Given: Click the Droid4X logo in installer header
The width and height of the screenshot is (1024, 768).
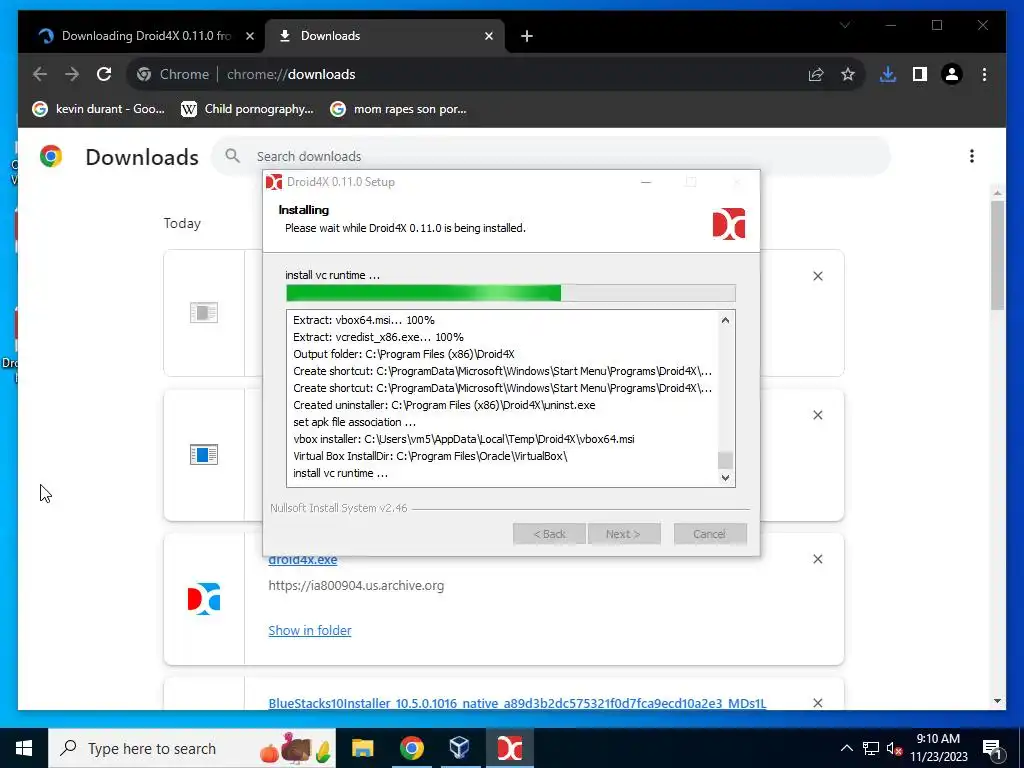Looking at the screenshot, I should [729, 224].
